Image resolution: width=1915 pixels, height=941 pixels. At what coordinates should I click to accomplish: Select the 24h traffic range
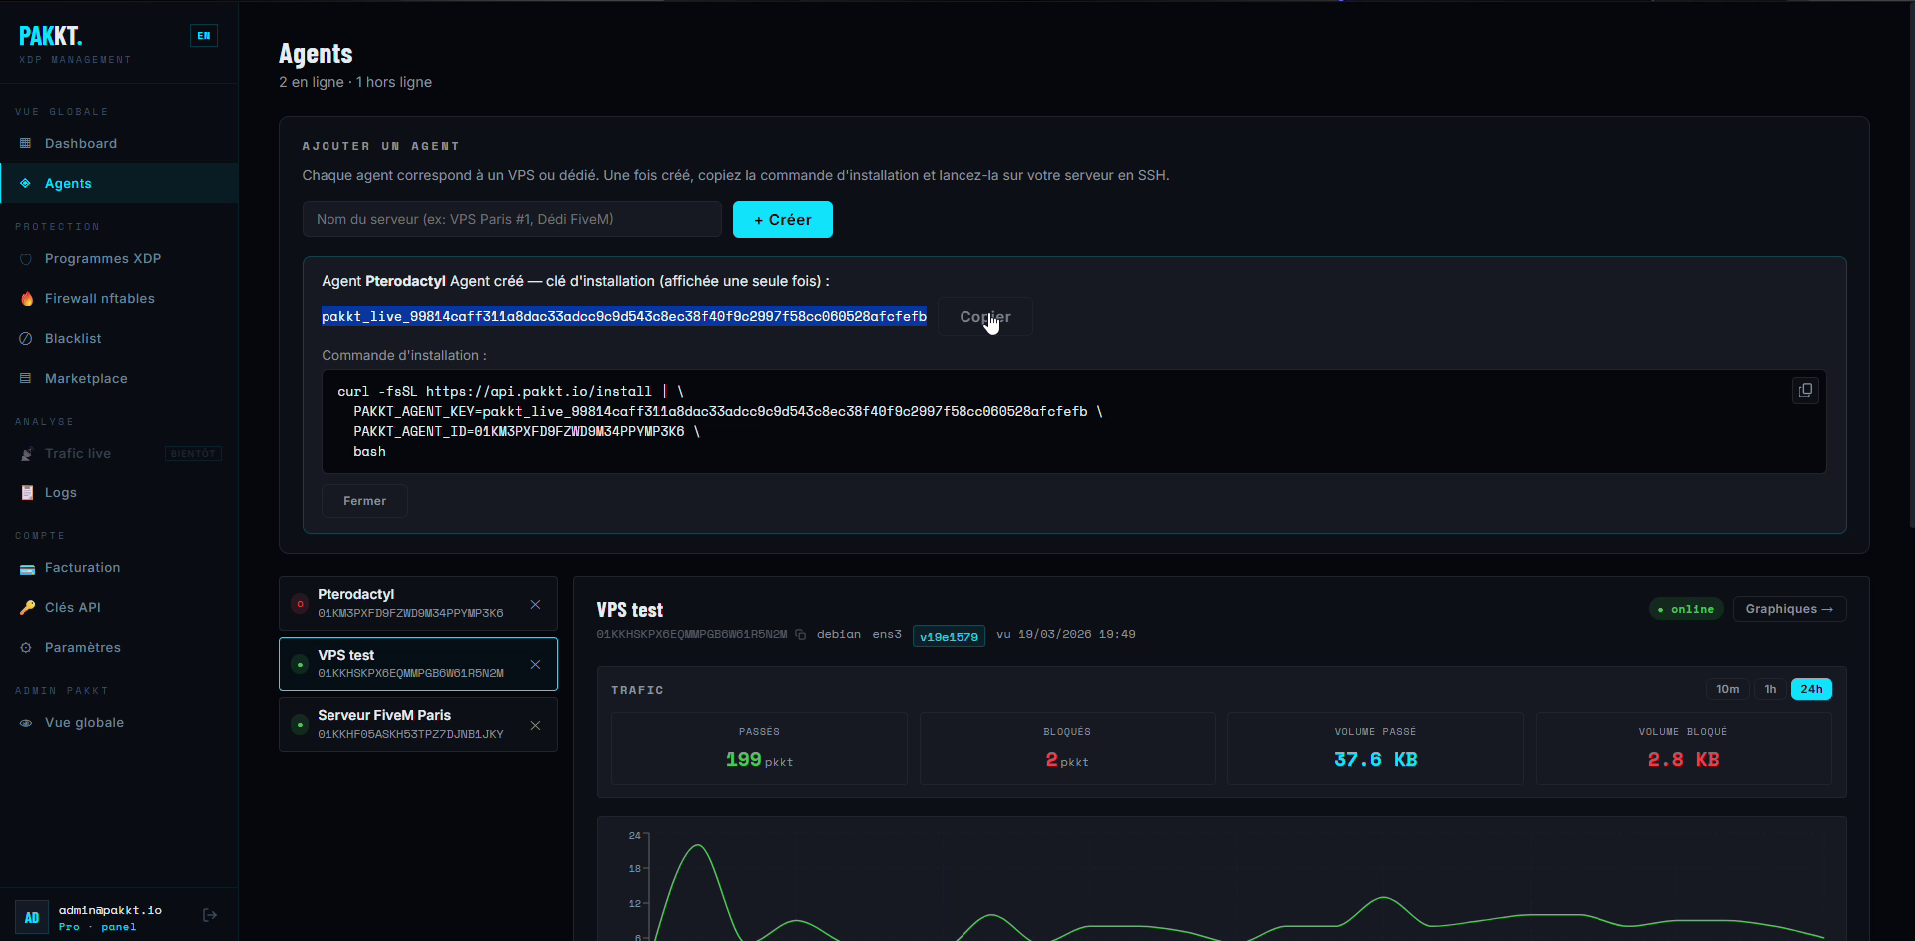click(1810, 689)
